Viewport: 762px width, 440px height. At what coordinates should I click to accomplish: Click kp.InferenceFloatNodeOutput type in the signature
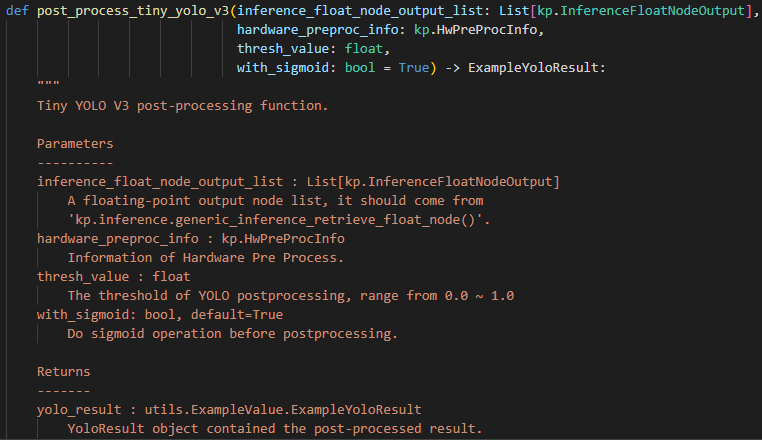[x=641, y=11]
